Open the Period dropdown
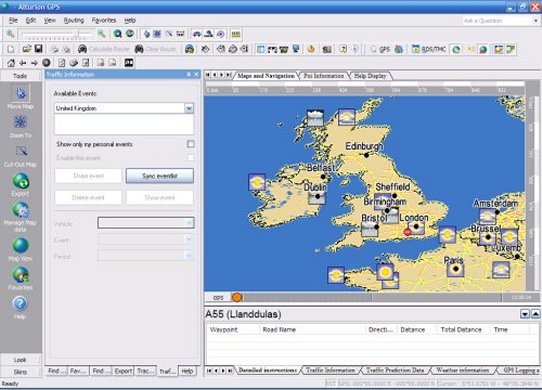542x390 pixels. point(189,256)
